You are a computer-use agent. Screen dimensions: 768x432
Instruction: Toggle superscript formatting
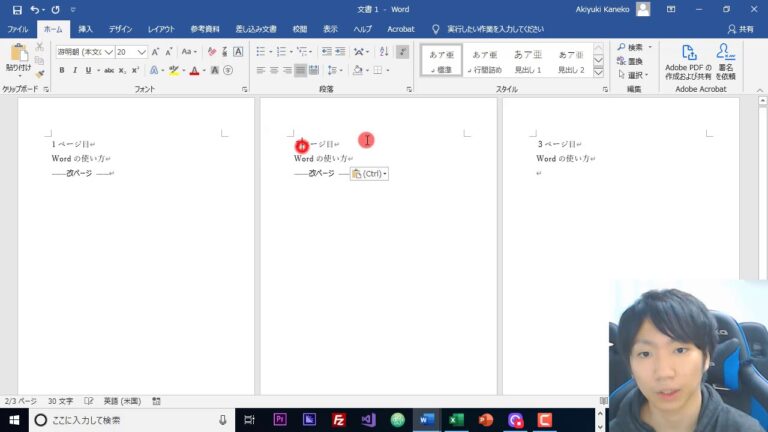[135, 71]
